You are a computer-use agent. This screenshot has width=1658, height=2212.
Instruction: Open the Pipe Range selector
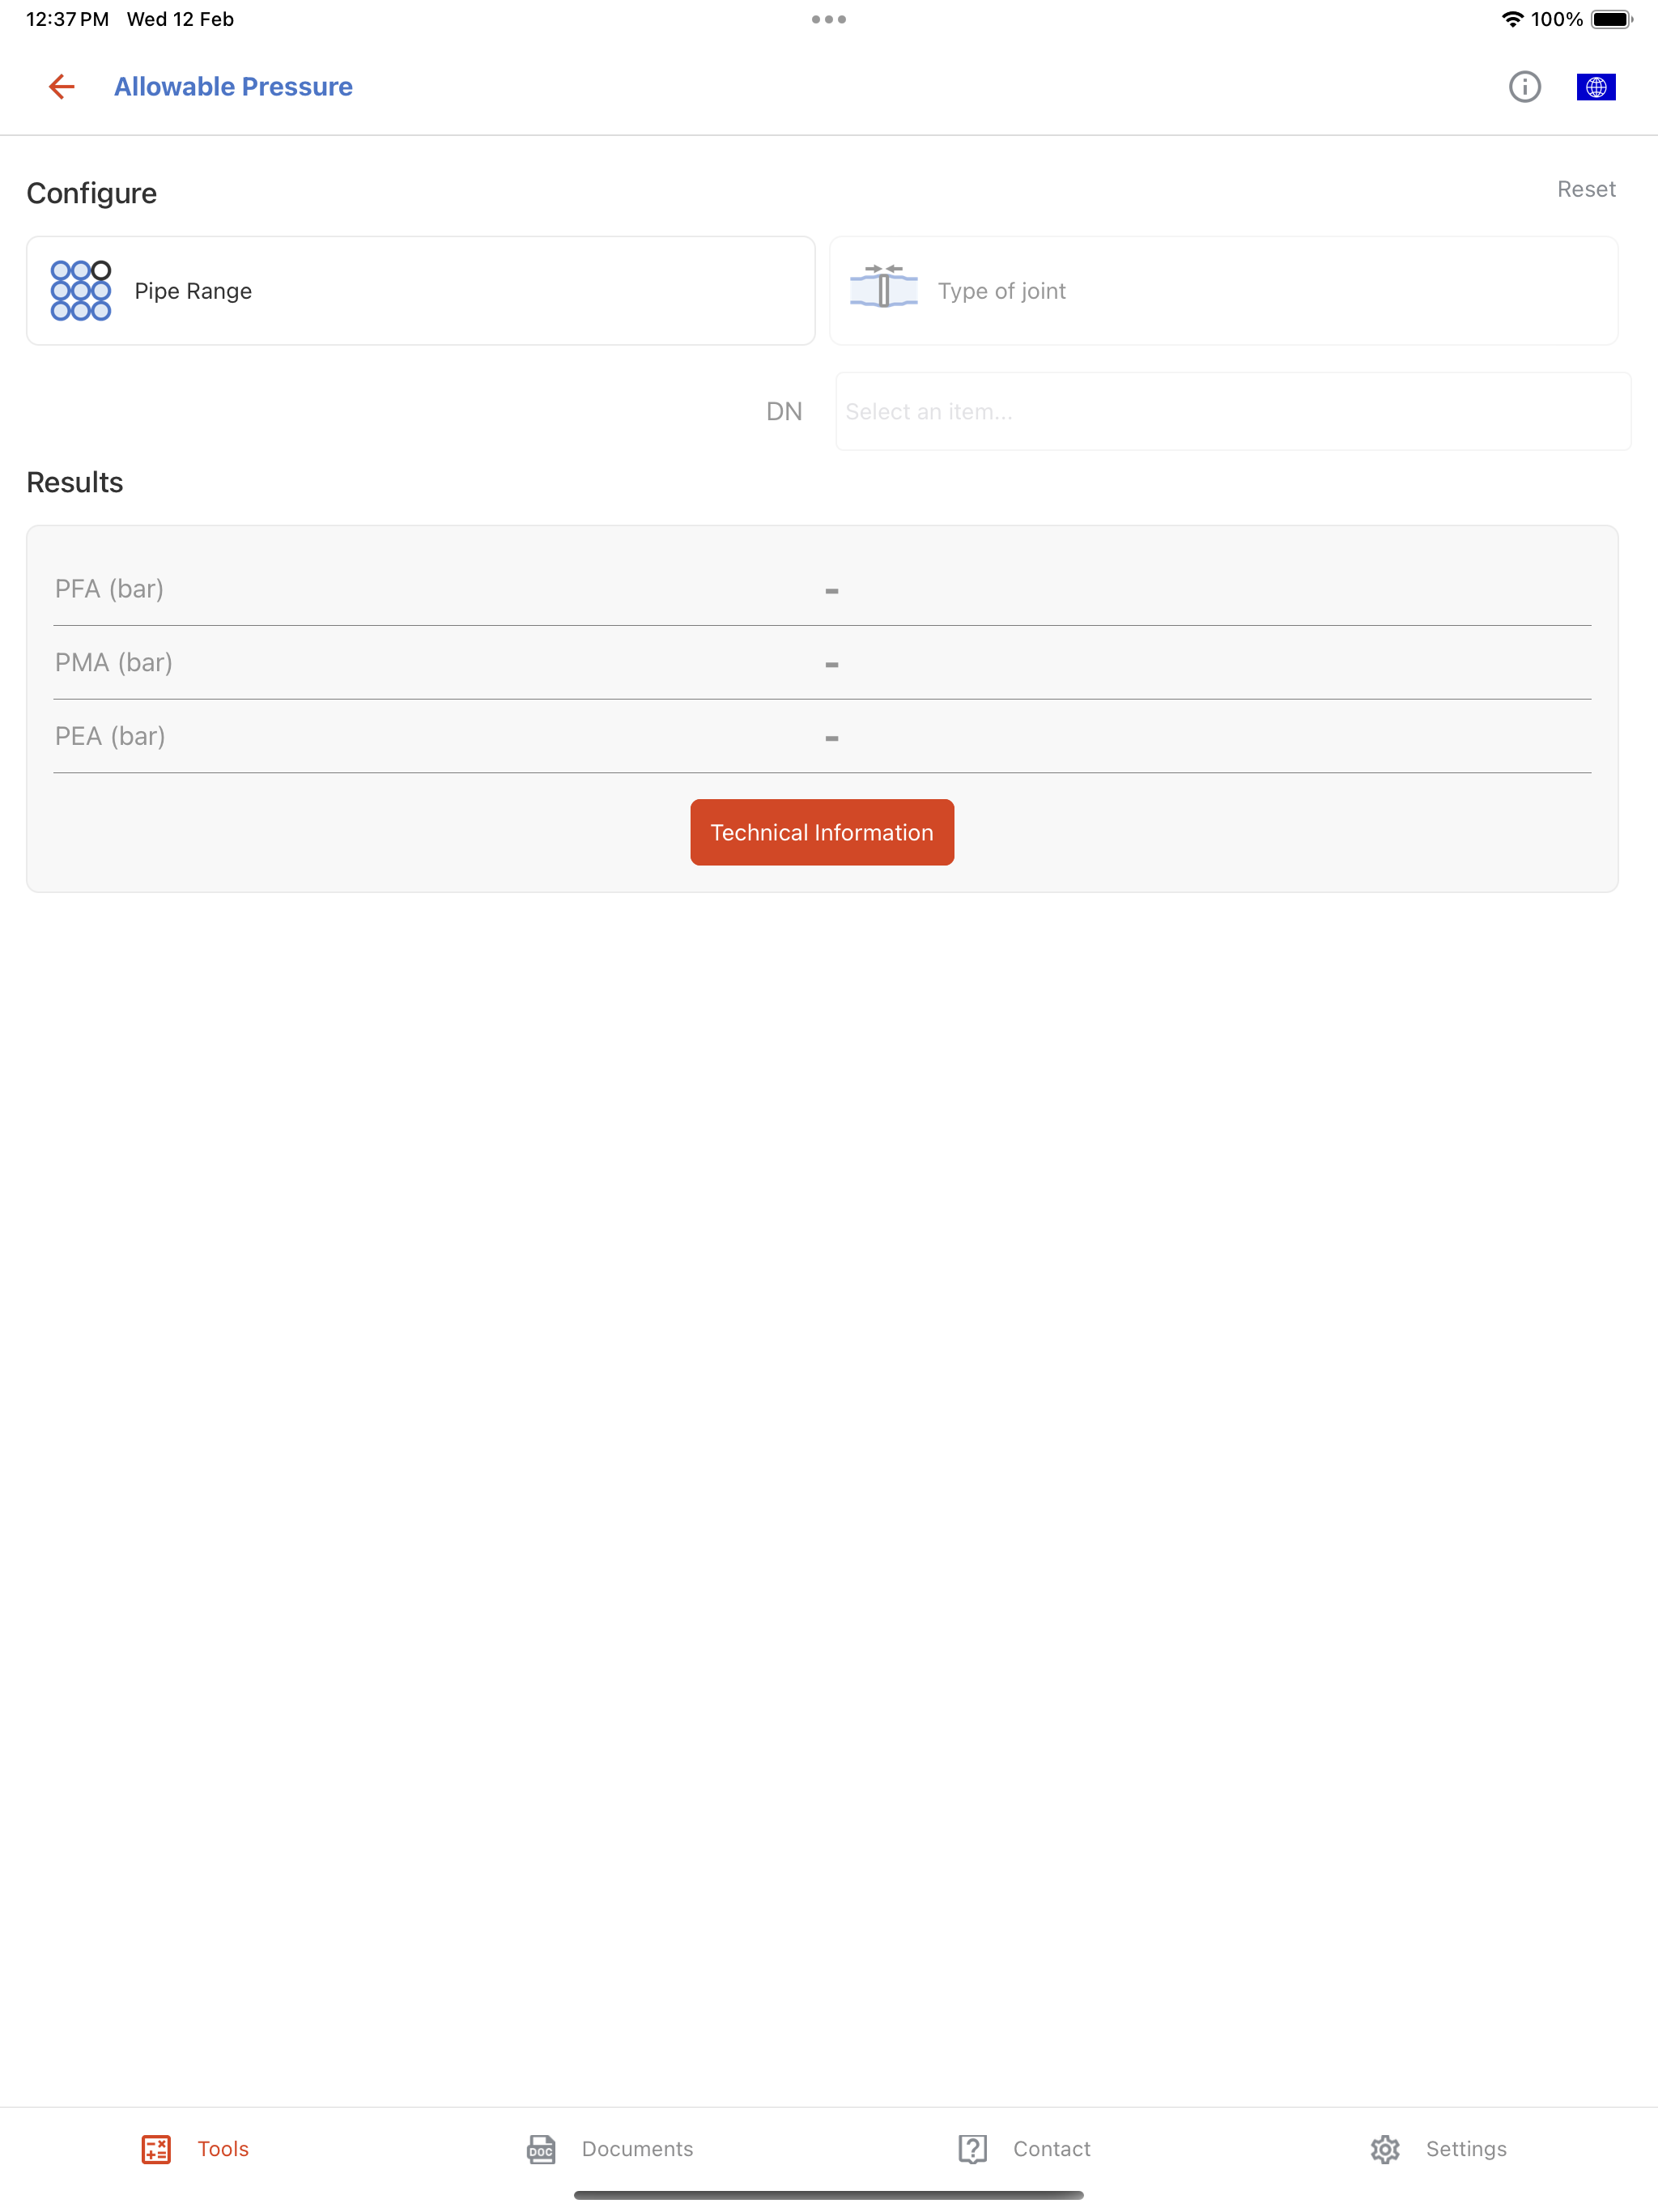pos(420,290)
